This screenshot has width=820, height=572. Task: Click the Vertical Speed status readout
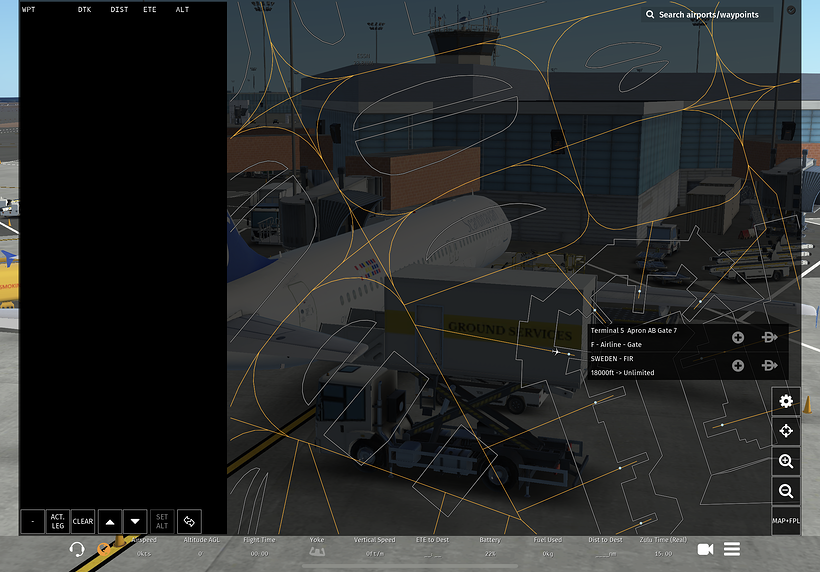point(374,547)
